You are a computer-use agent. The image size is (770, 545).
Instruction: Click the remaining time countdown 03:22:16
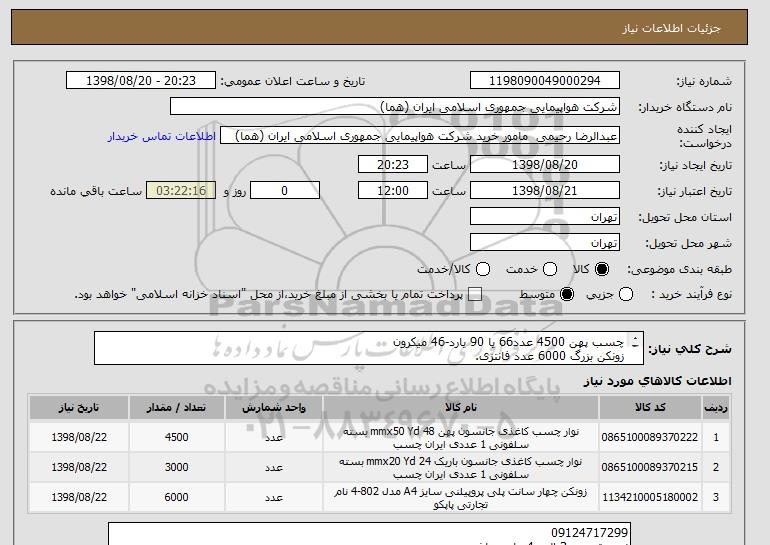[181, 191]
